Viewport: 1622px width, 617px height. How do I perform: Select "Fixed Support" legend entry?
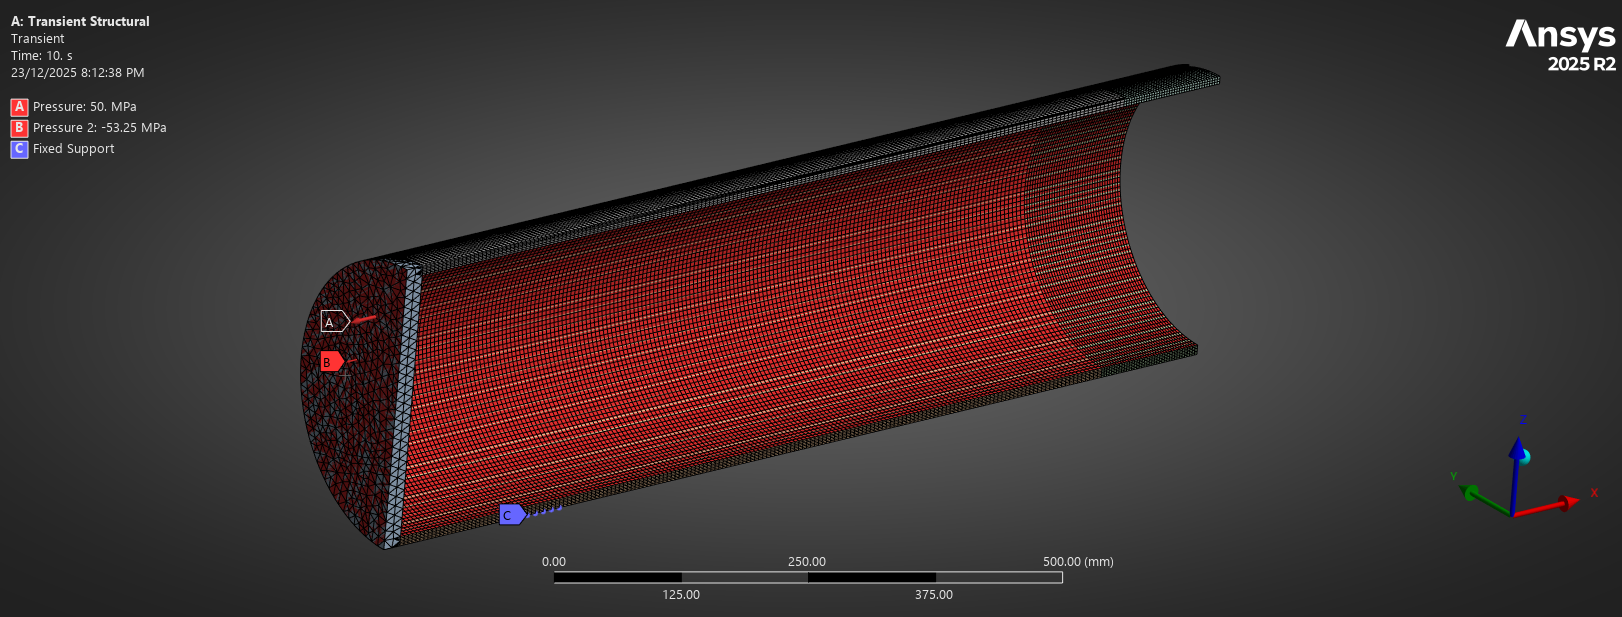pyautogui.click(x=74, y=149)
